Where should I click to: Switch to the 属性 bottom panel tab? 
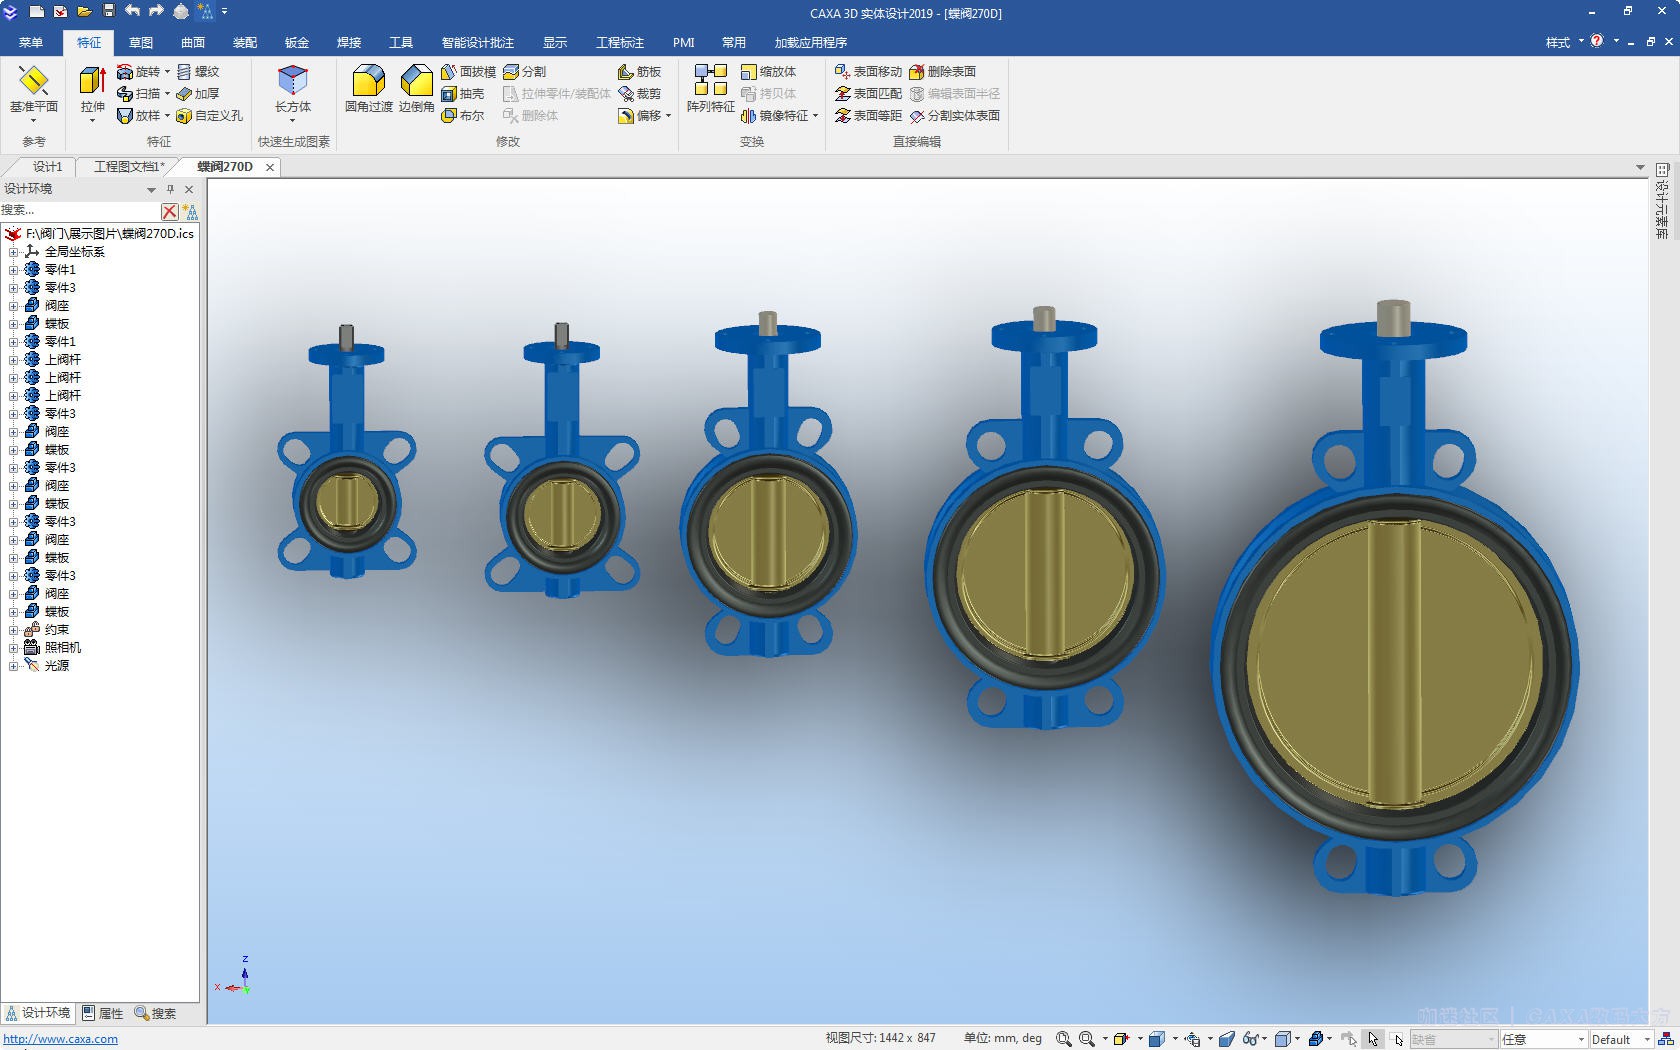tap(103, 1013)
